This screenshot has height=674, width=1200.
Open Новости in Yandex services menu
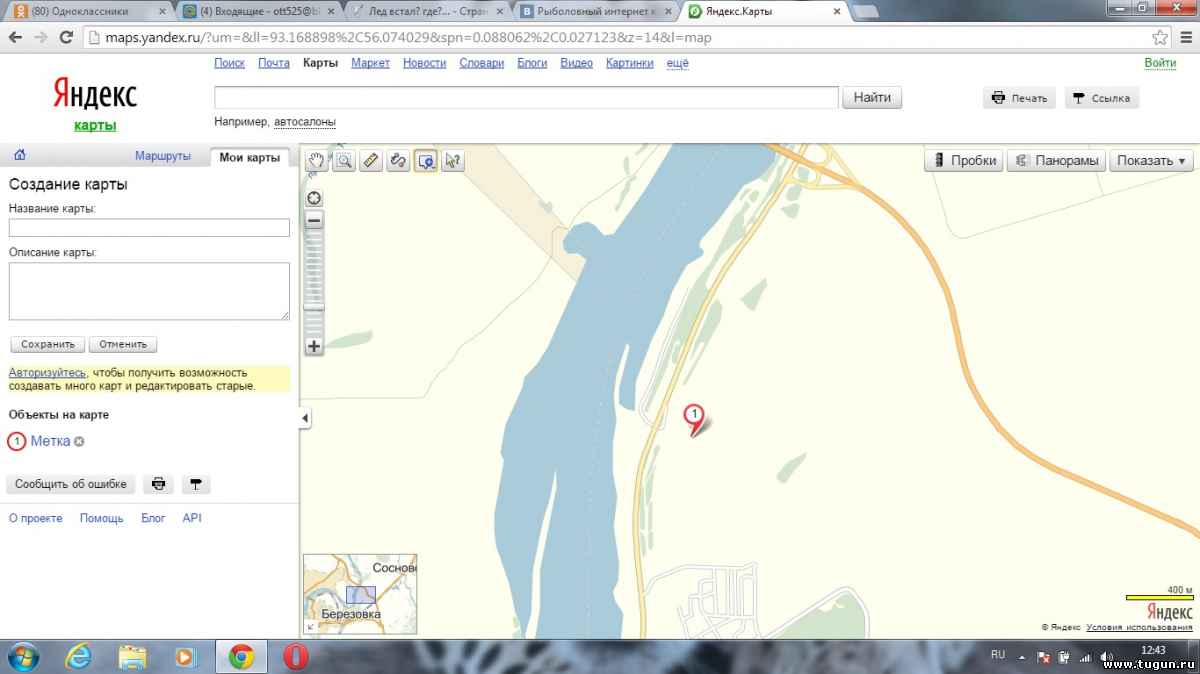click(425, 63)
